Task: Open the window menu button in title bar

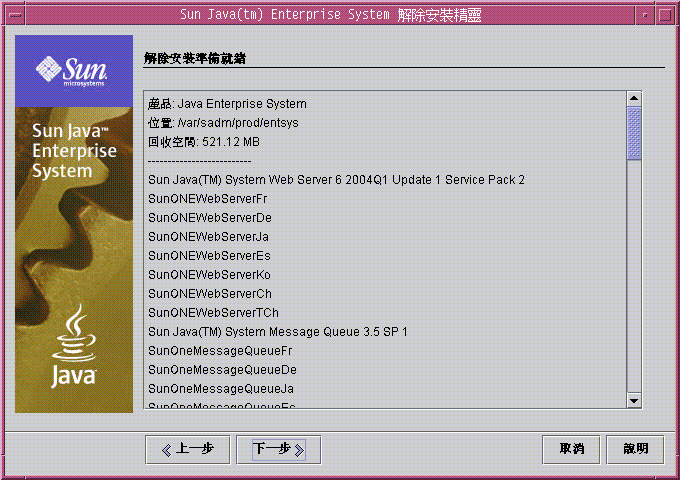Action: (15, 15)
